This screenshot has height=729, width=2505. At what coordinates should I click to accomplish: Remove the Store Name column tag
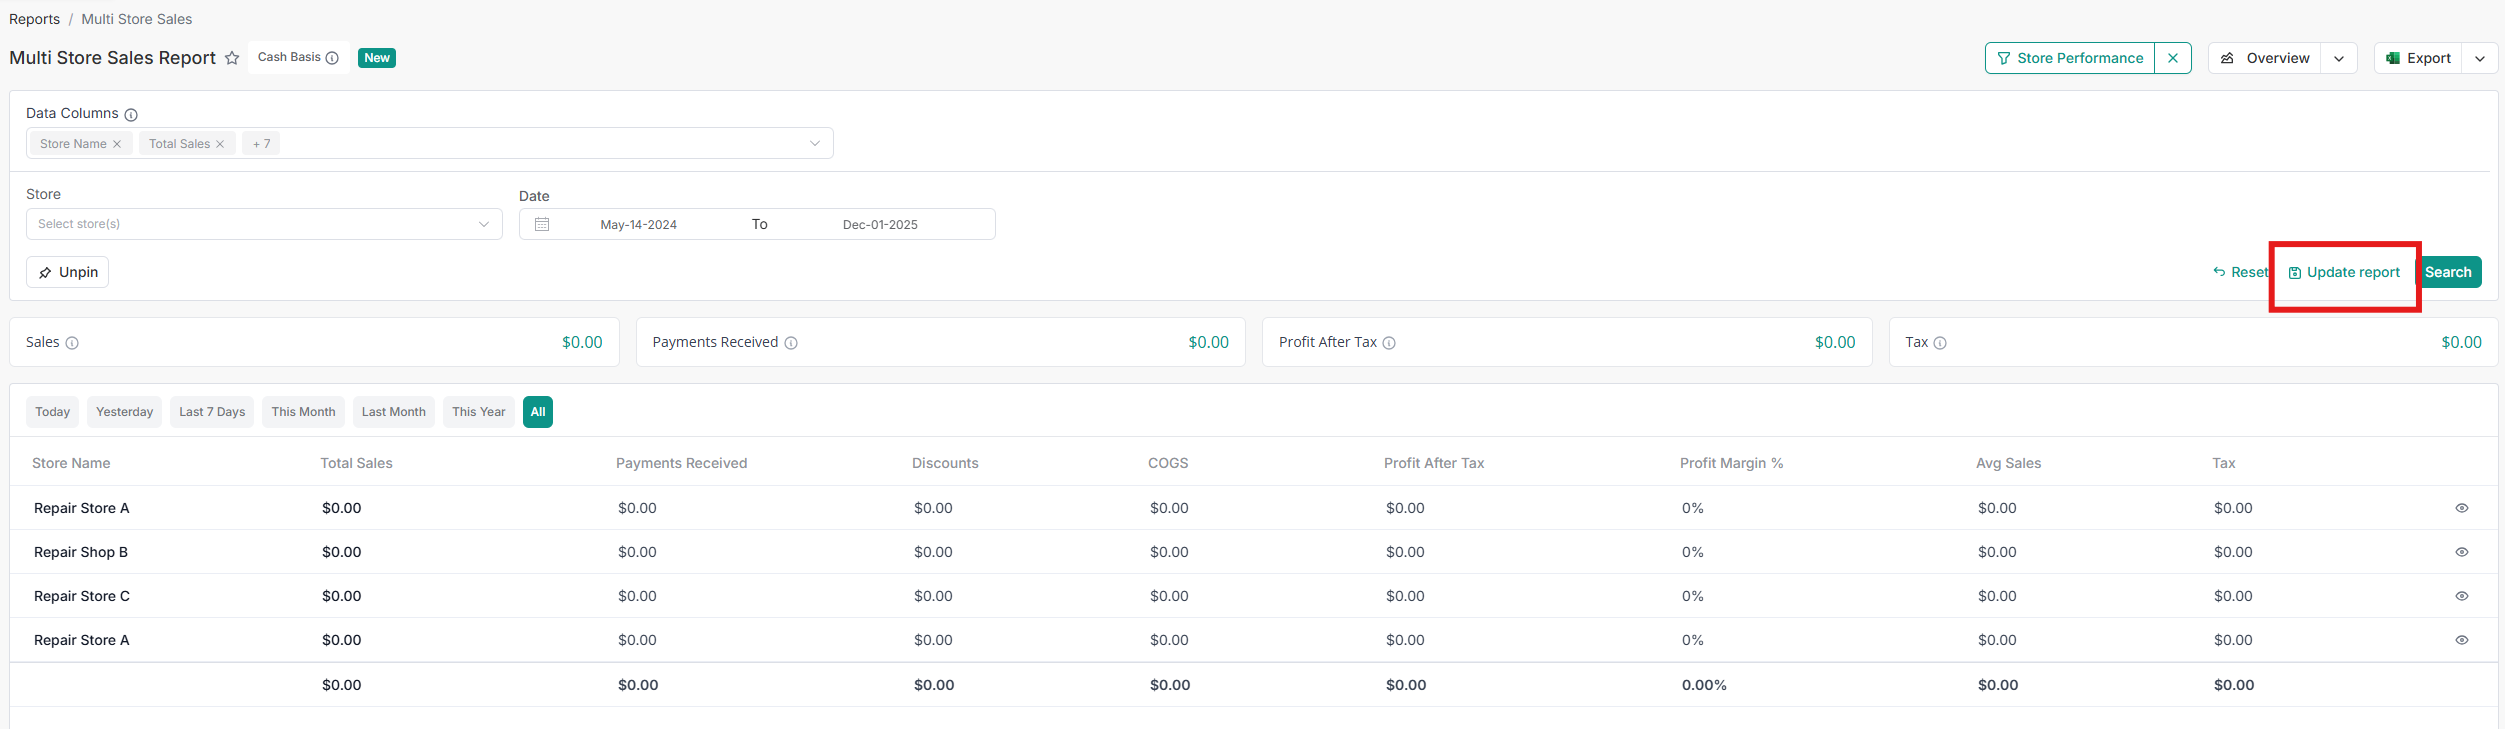tap(117, 144)
